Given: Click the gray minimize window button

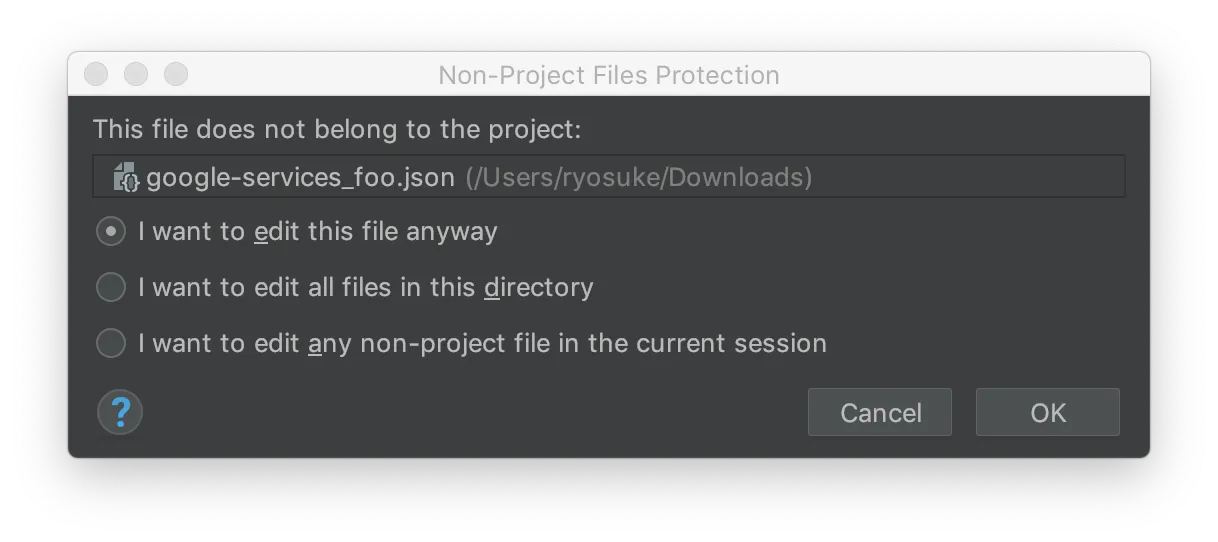Looking at the screenshot, I should 136,75.
